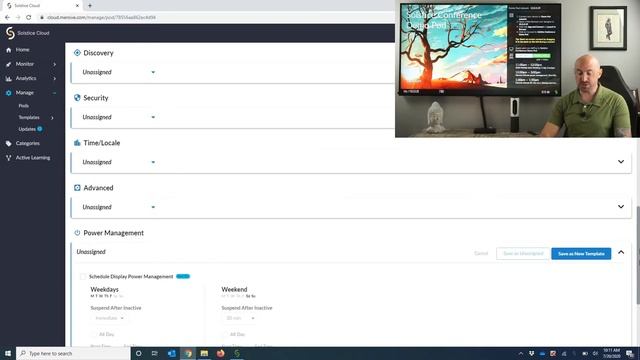640x360 pixels.
Task: Open Outlook from the taskbar
Action: pos(171,353)
